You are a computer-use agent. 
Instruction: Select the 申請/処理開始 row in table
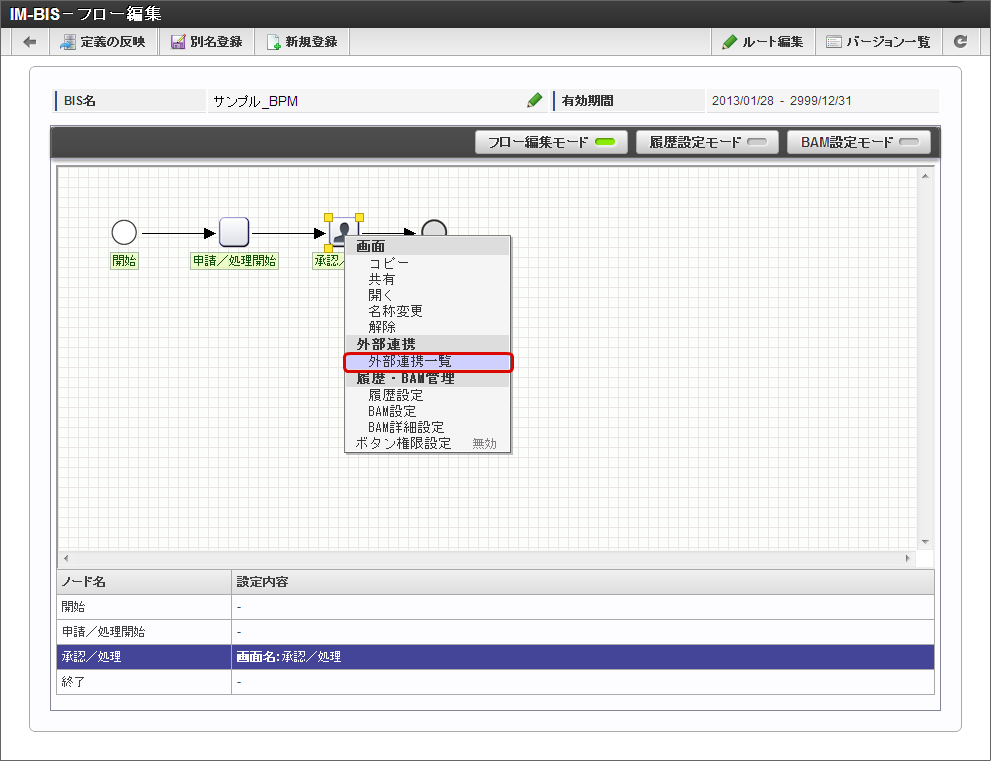(x=496, y=632)
